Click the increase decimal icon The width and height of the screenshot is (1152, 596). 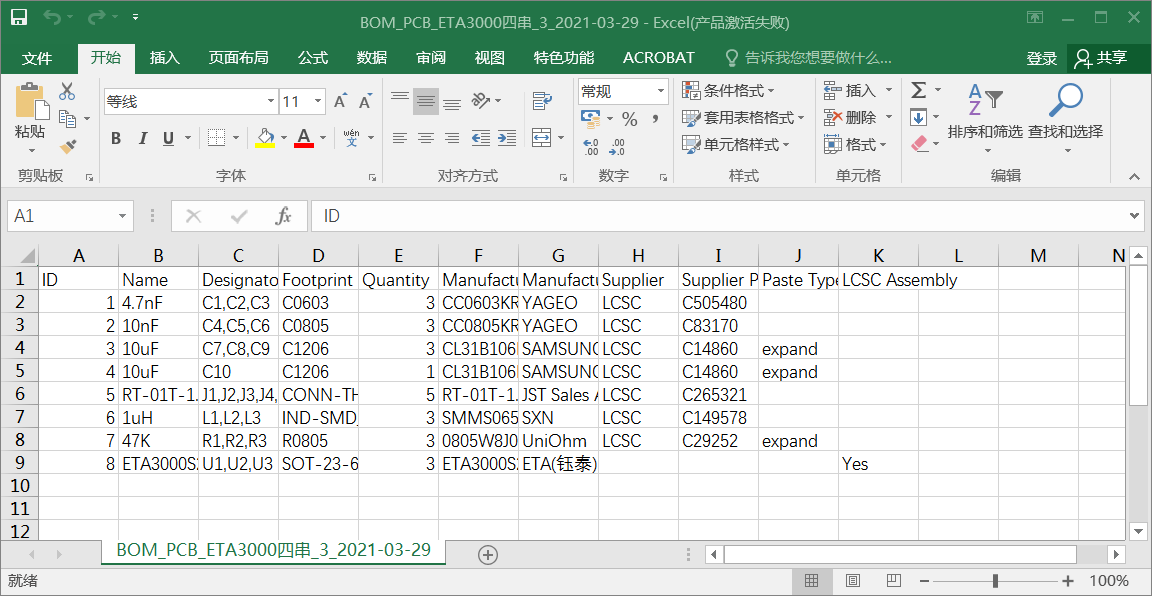pos(591,147)
